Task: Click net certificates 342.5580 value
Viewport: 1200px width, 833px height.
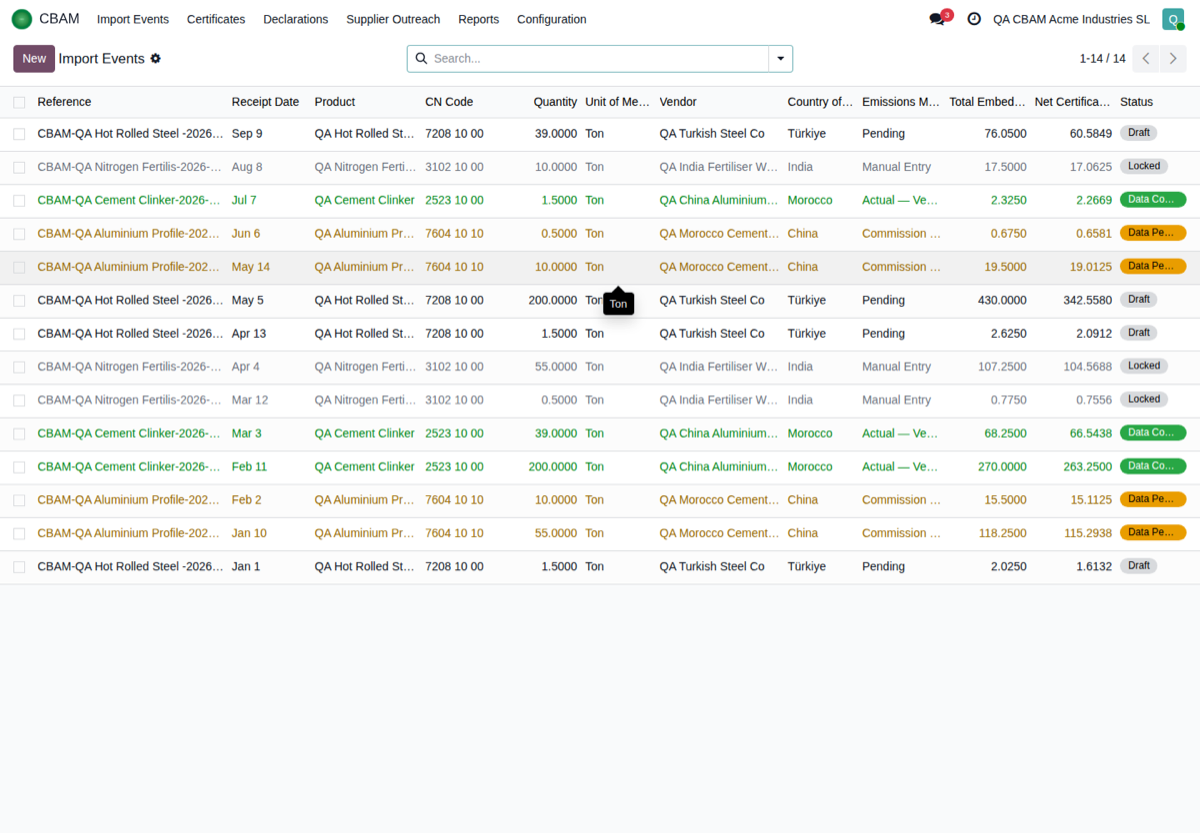Action: coord(1088,300)
